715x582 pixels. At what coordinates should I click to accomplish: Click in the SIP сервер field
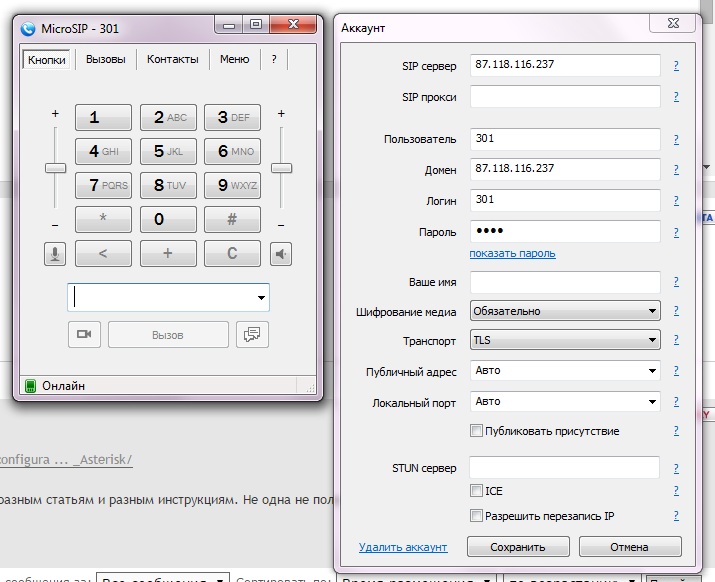pos(565,65)
